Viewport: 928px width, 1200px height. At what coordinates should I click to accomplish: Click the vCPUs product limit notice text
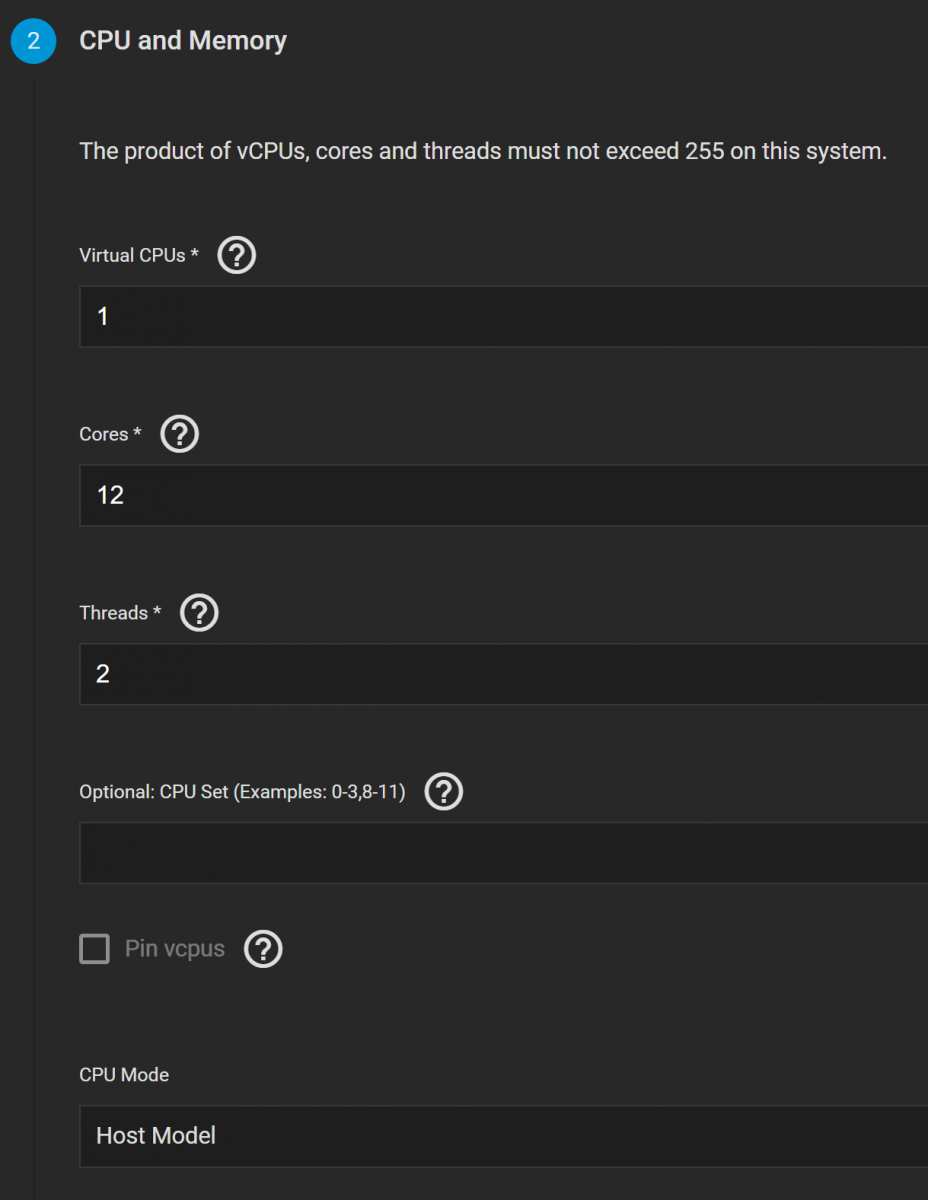click(x=483, y=152)
